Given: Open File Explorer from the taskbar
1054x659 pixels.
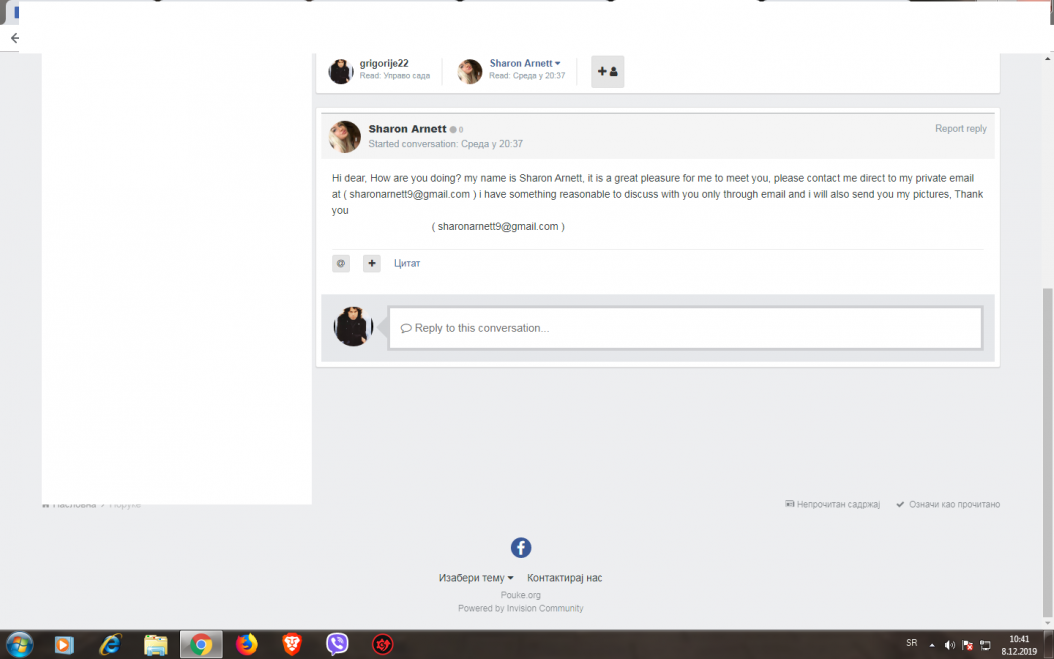Looking at the screenshot, I should point(155,644).
